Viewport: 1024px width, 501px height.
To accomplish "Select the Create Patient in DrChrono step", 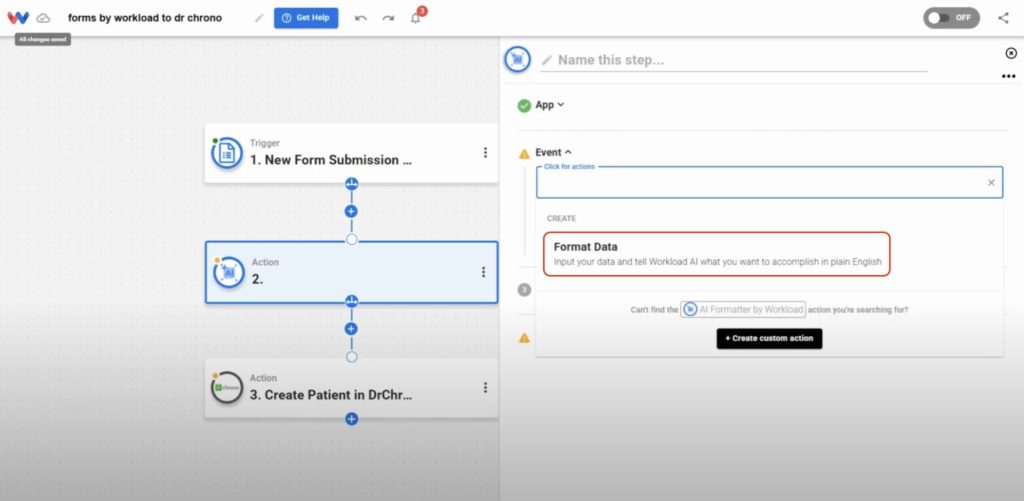I will [x=351, y=388].
